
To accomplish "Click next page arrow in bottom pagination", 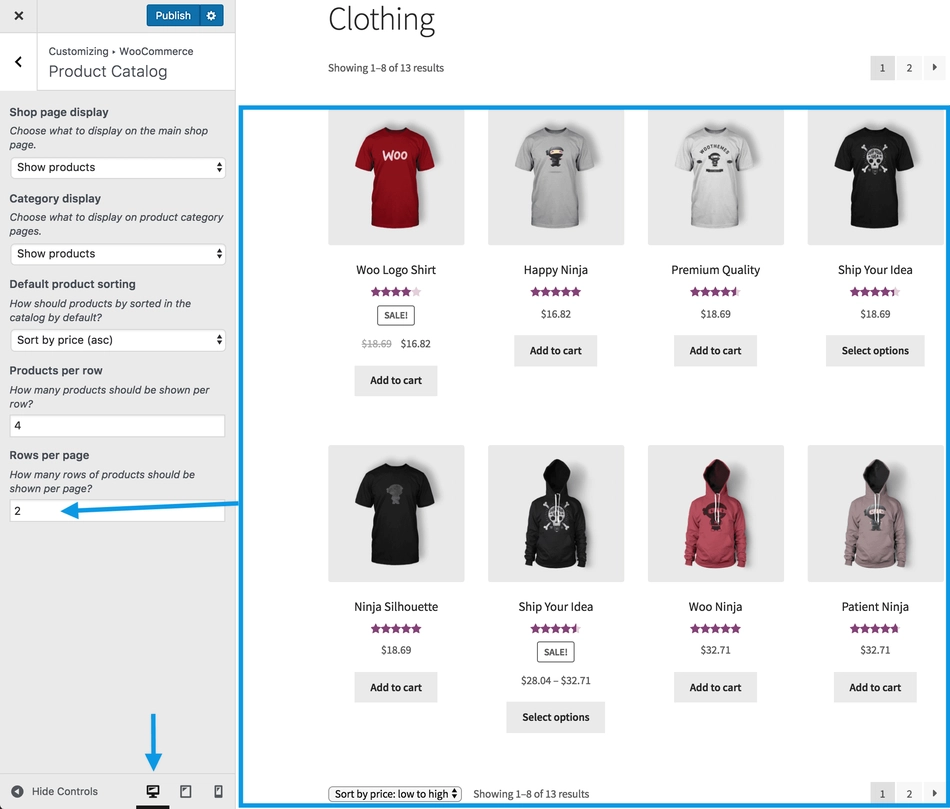I will pos(934,794).
